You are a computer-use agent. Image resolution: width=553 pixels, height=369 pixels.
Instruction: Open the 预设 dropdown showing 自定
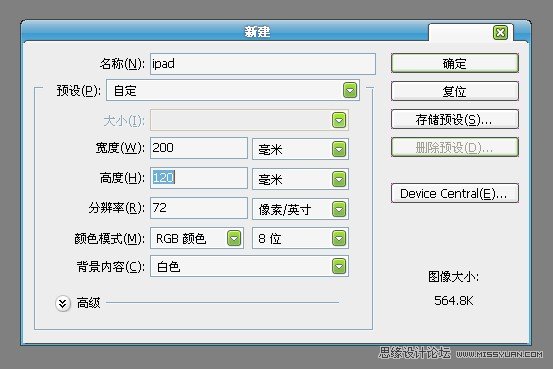(233, 91)
